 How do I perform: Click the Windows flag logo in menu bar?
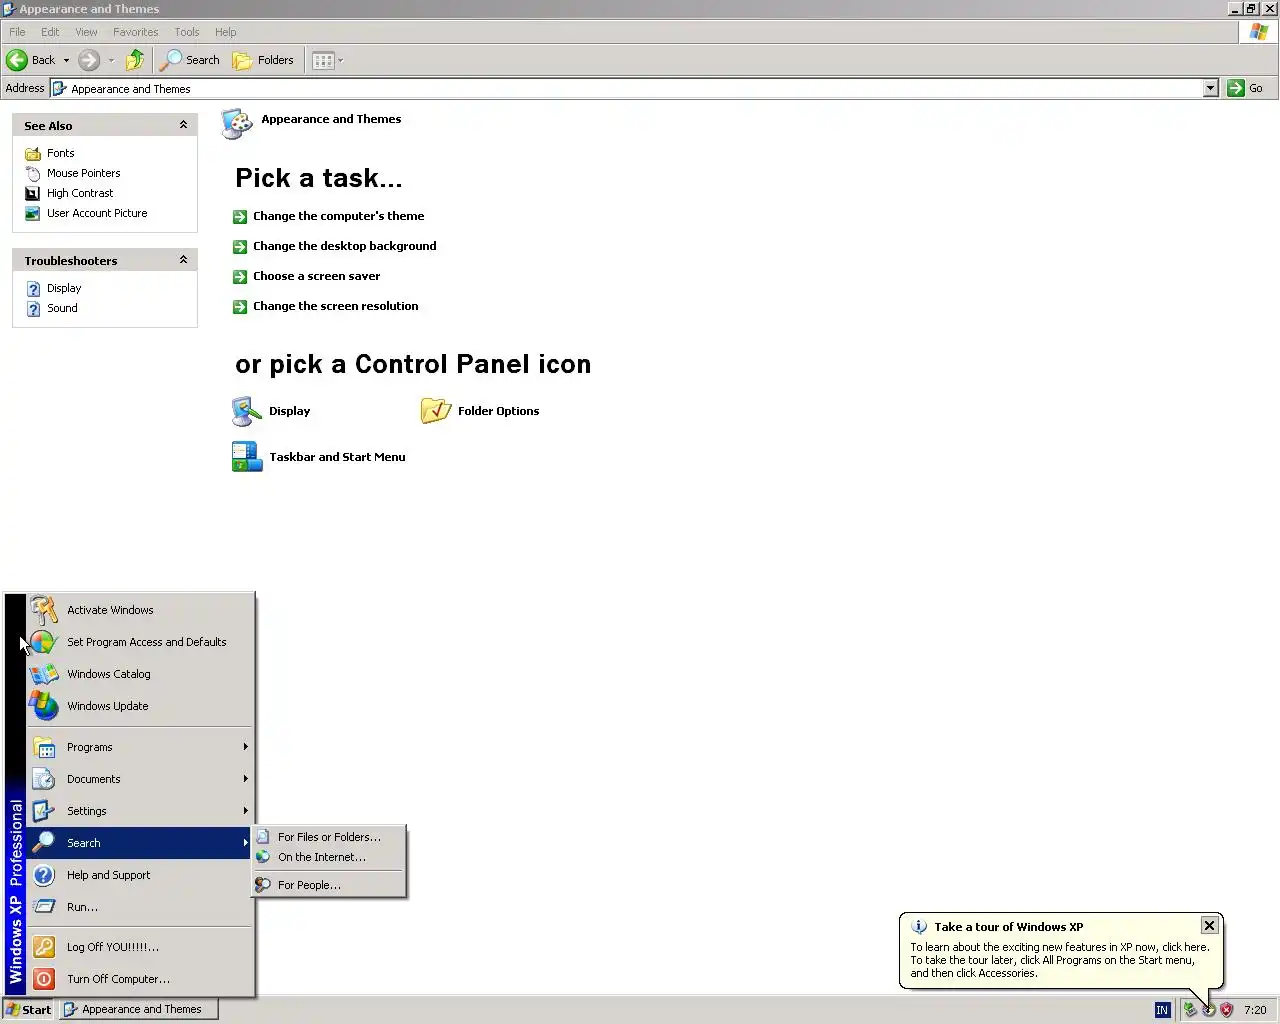click(x=1259, y=32)
